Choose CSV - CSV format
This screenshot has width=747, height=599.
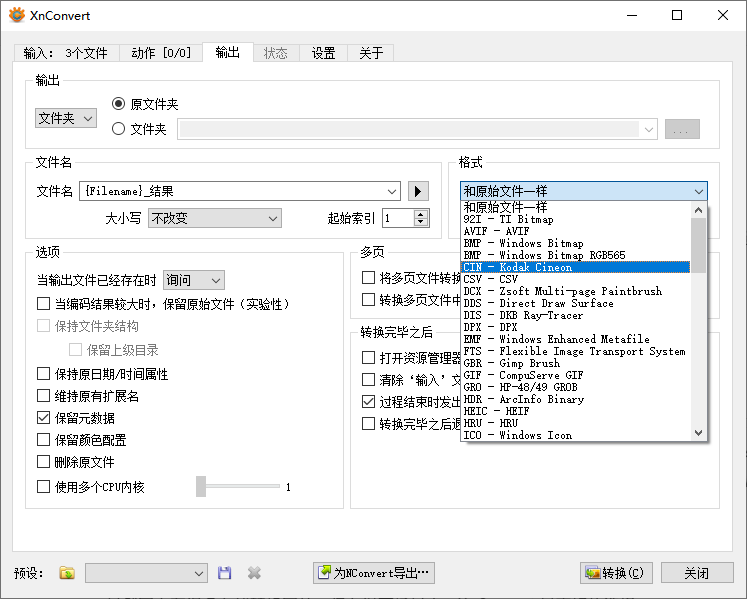(x=575, y=279)
